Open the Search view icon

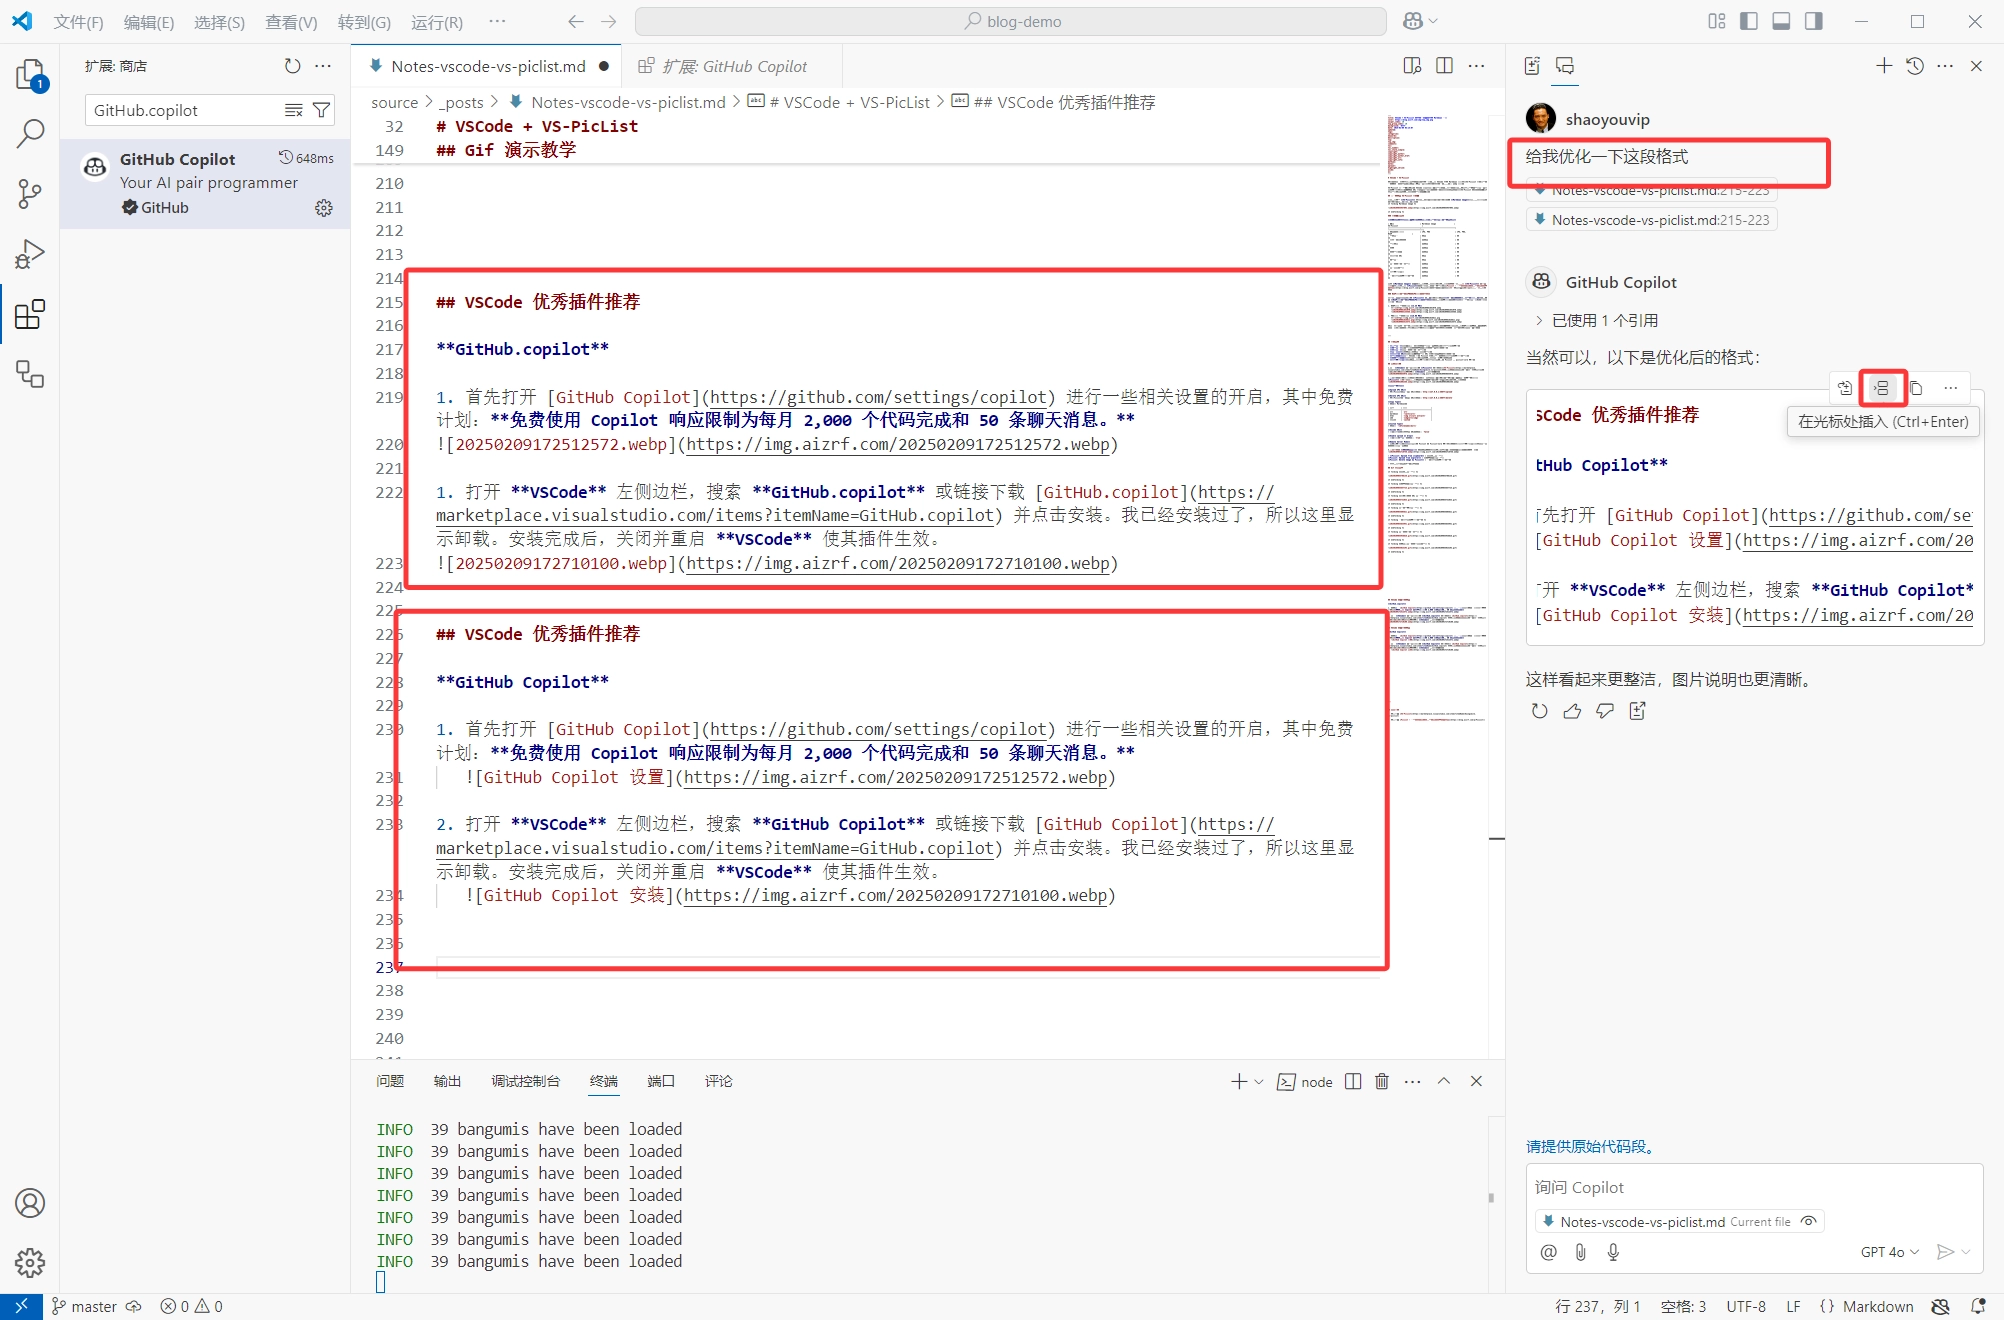[30, 133]
